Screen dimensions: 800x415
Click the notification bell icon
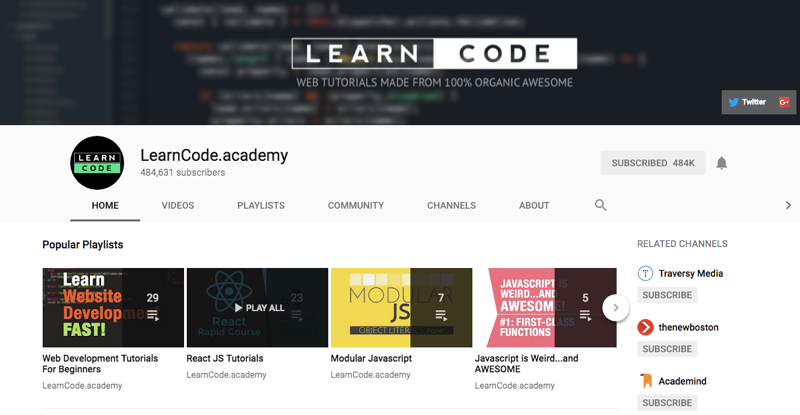point(721,163)
